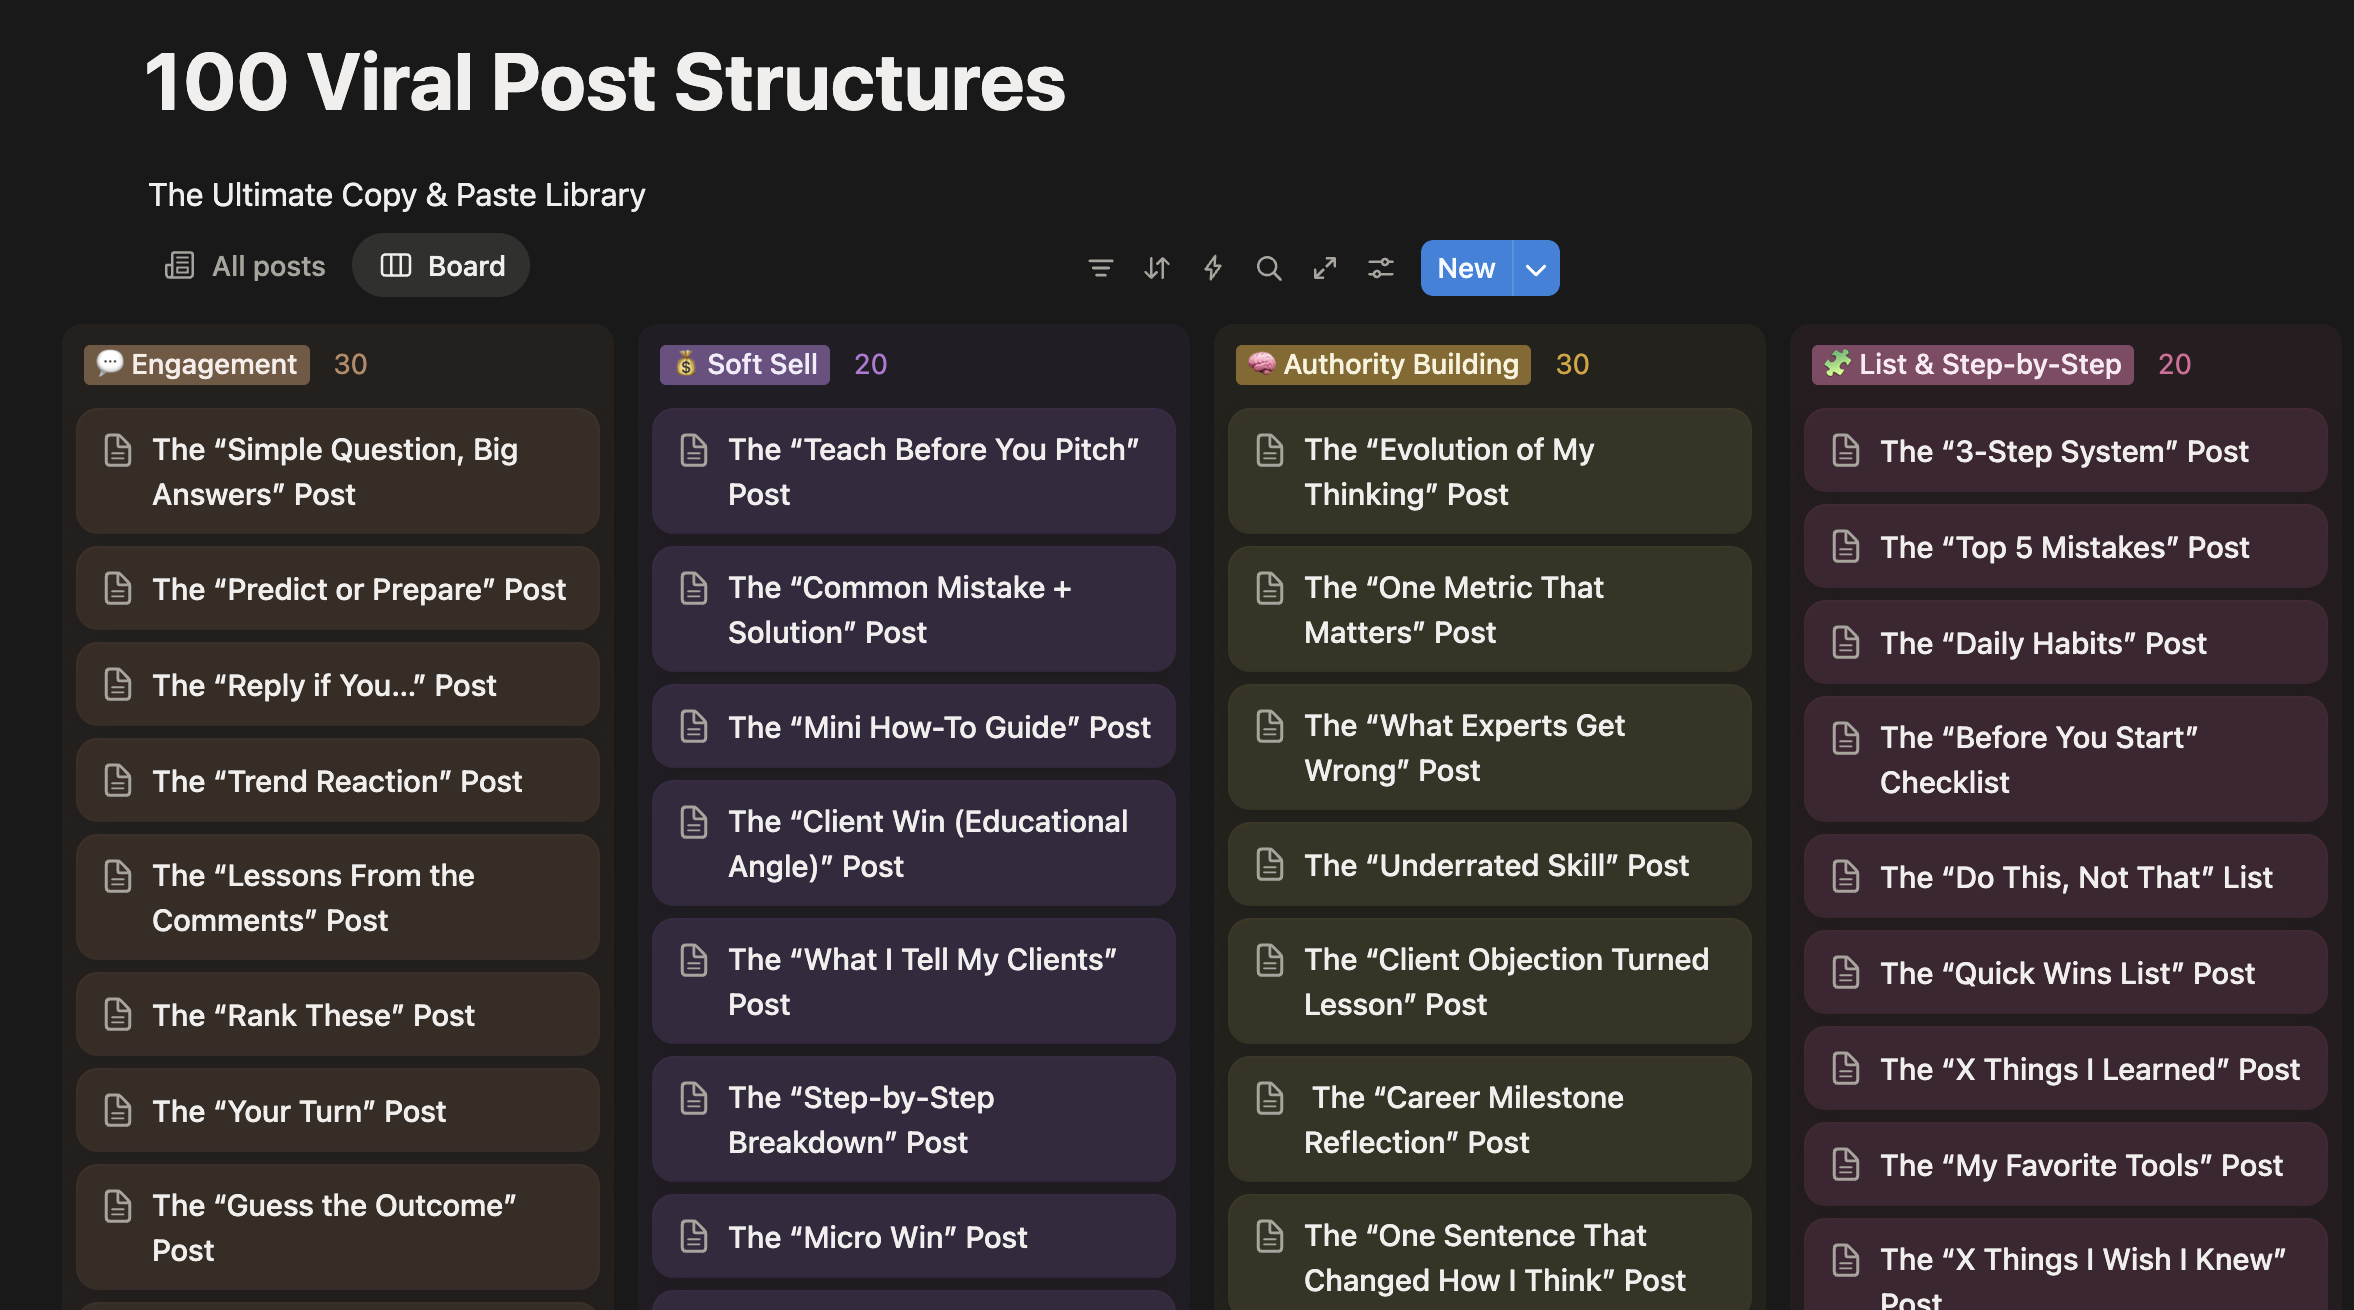Open automations via lightning bolt icon
This screenshot has height=1310, width=2354.
[x=1212, y=268]
